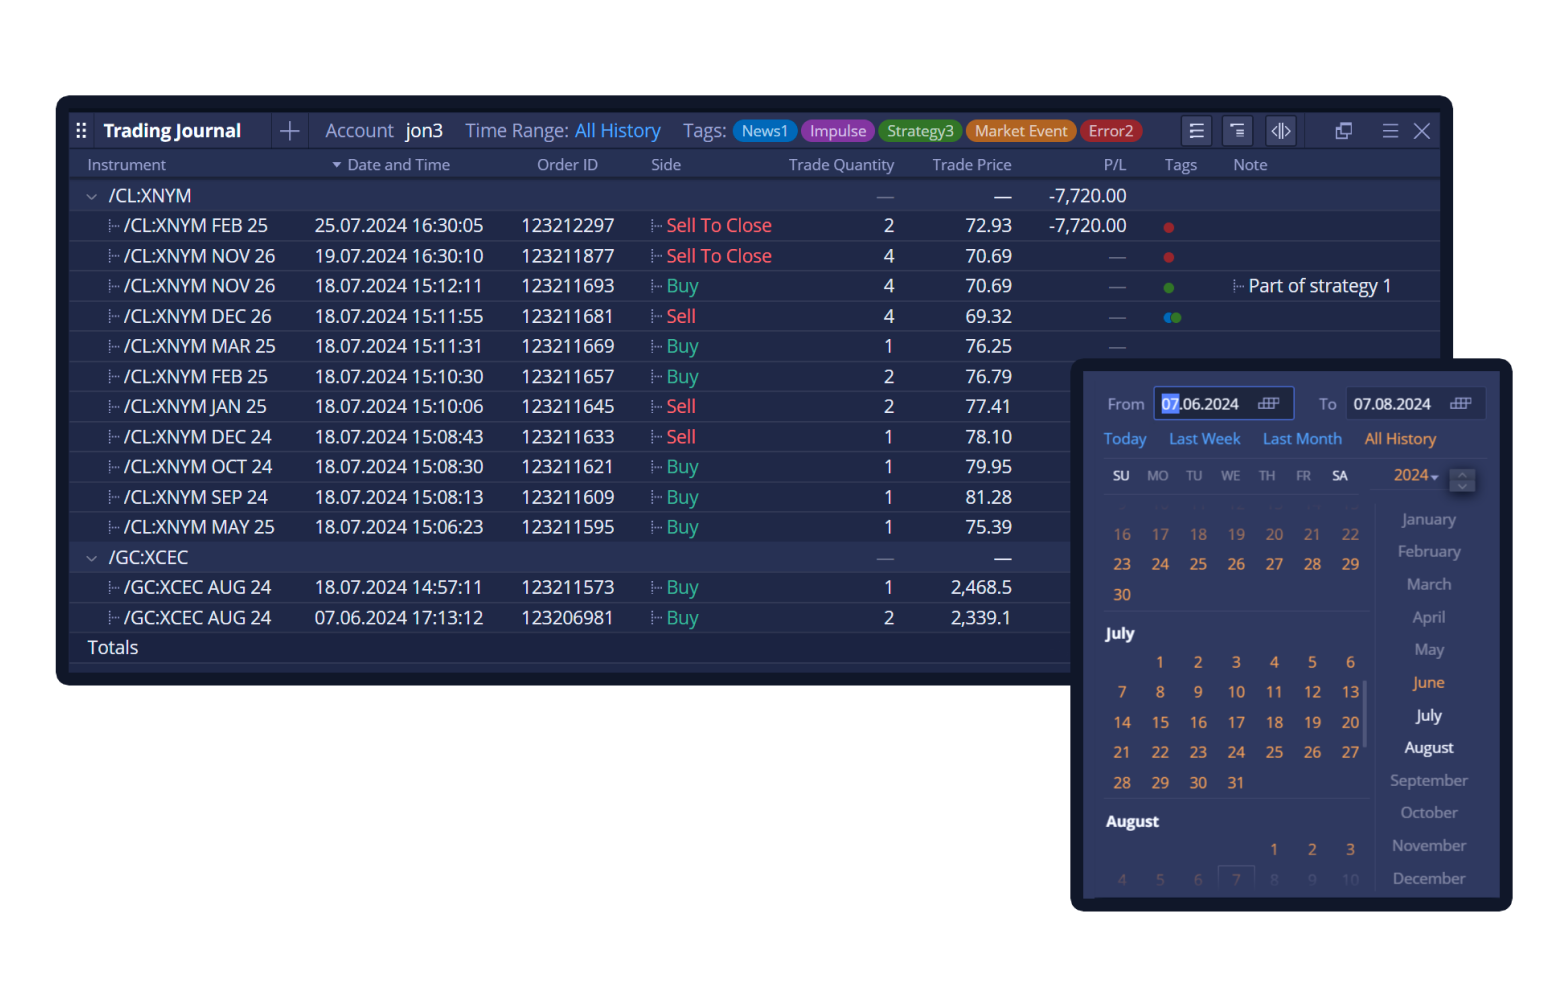Collapse the /GC:XCEC instrument group
This screenshot has height=1000, width=1568.
click(x=92, y=558)
